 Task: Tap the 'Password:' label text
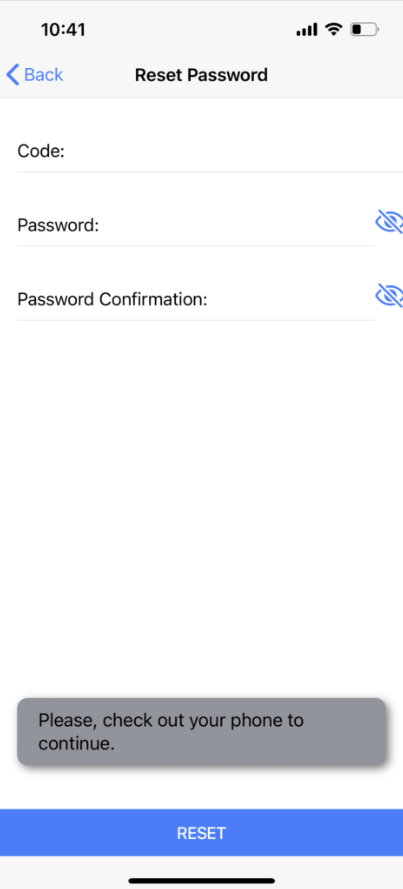(58, 226)
